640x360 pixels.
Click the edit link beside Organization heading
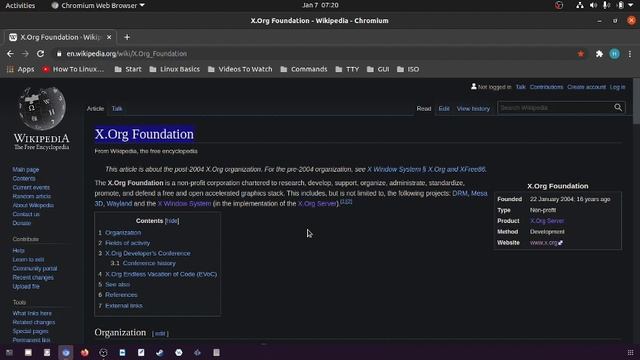coord(160,333)
